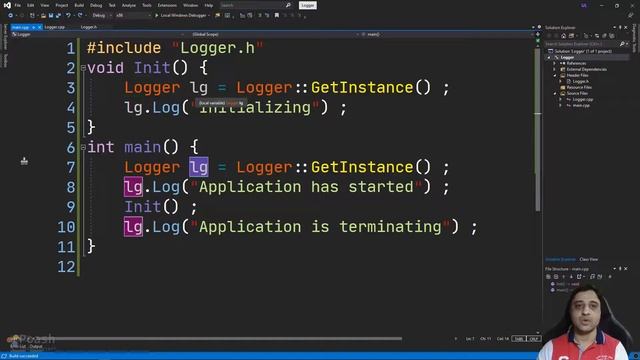Click the Solution Explorer switch views icon

tap(571, 36)
